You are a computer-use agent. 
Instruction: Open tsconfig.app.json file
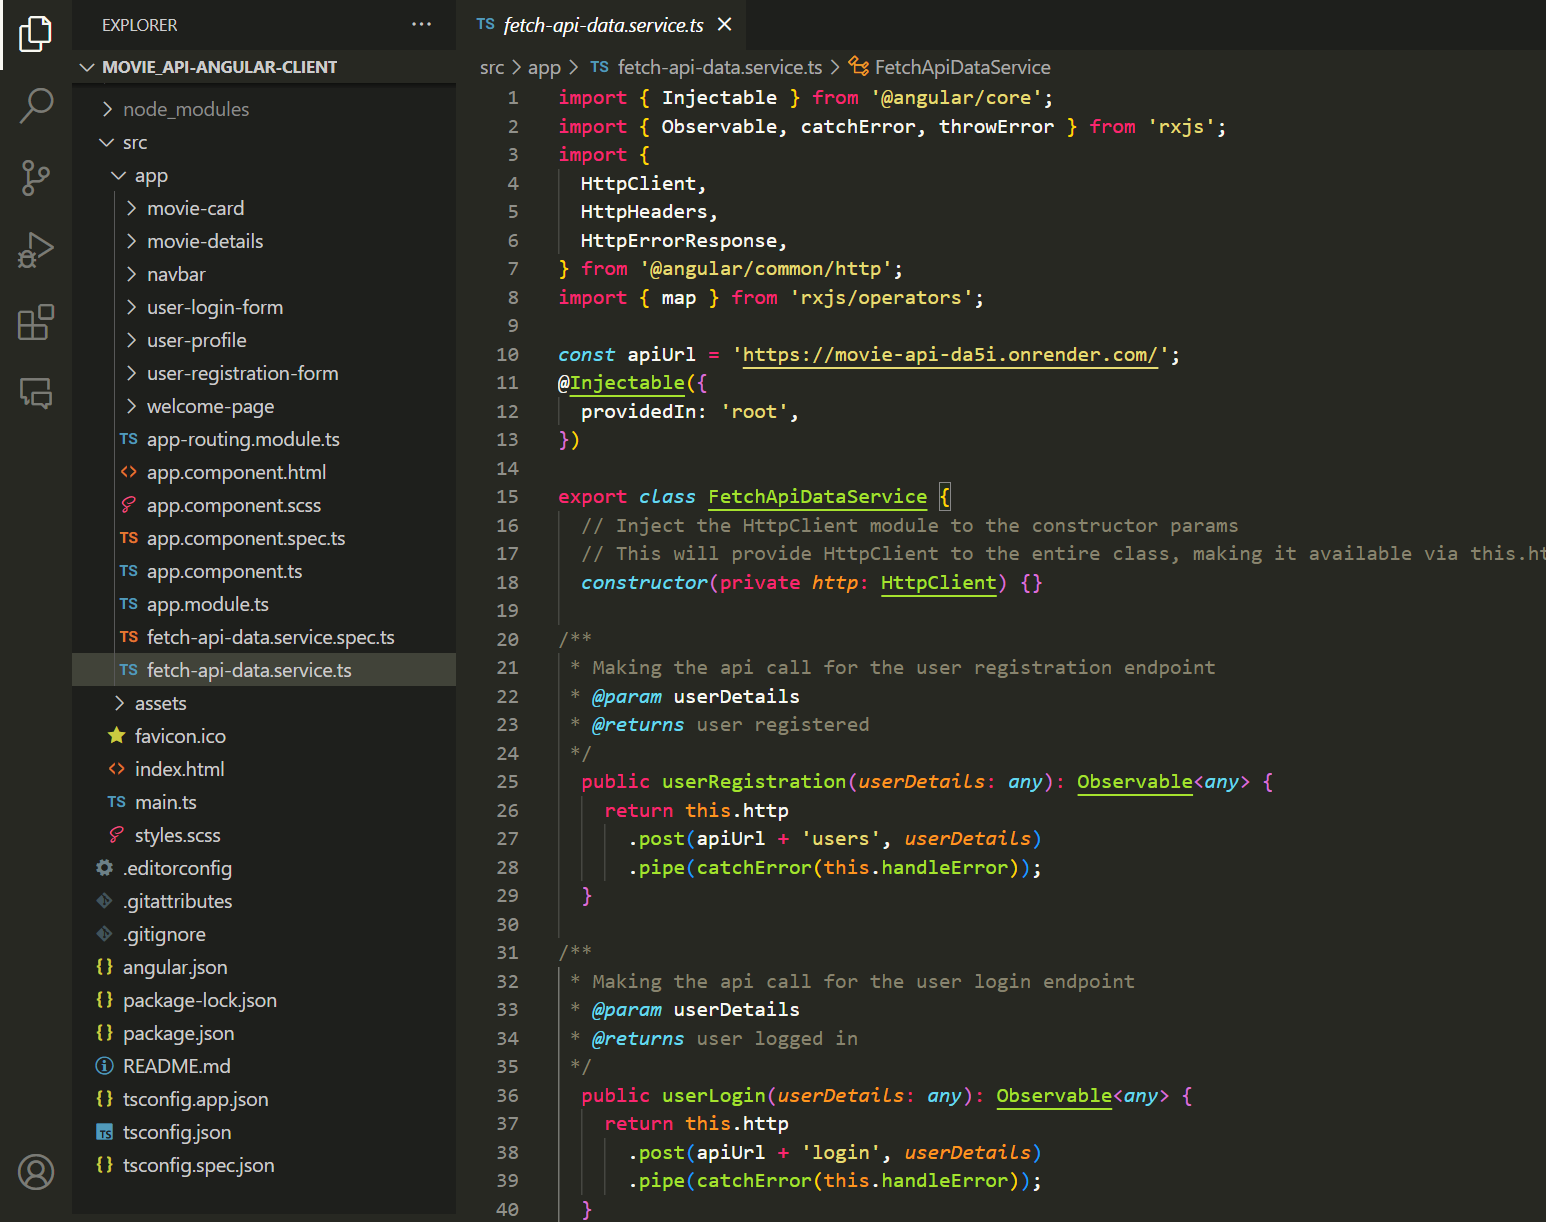click(264, 1099)
